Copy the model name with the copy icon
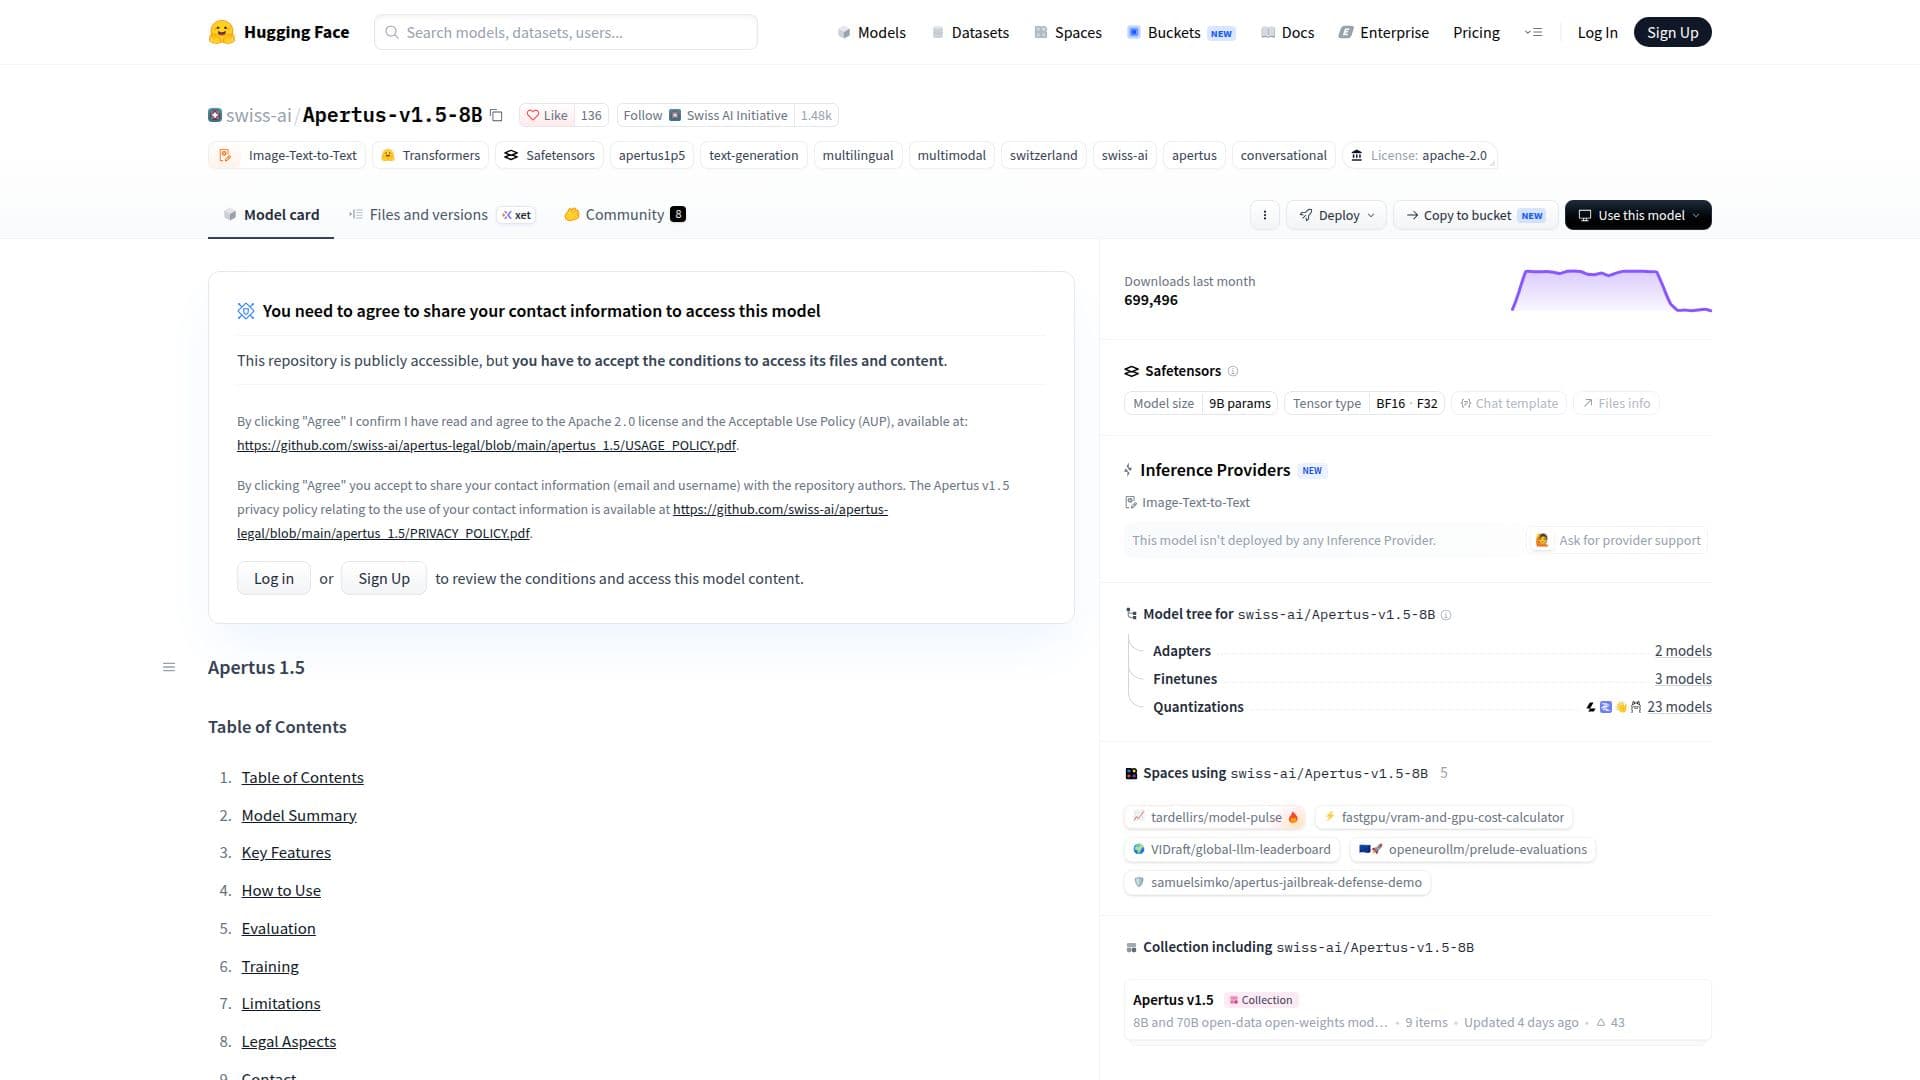This screenshot has height=1080, width=1920. [496, 116]
